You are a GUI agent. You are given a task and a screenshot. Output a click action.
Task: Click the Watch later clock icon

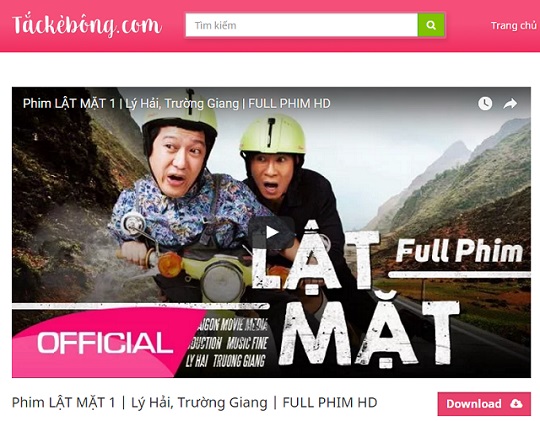coord(485,103)
